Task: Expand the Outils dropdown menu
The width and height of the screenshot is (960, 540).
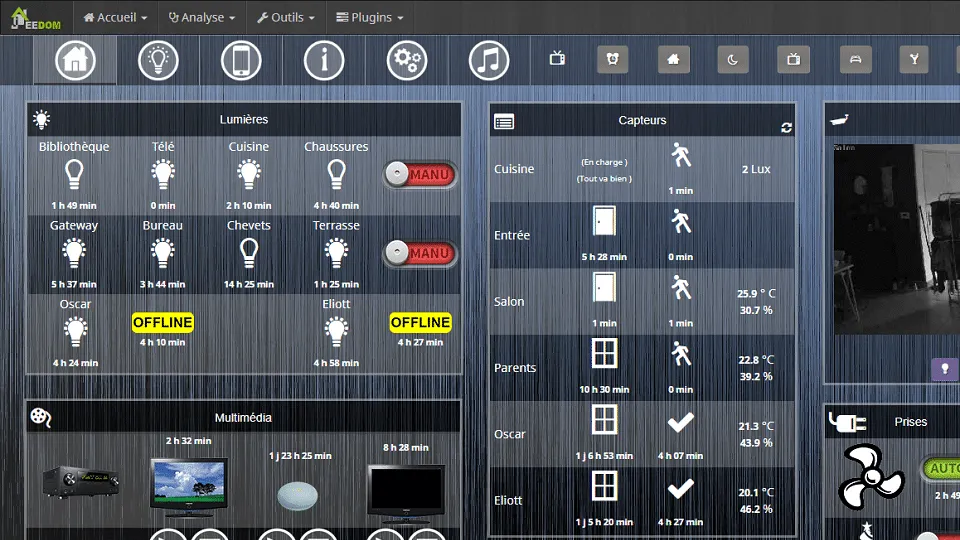Action: click(x=285, y=17)
